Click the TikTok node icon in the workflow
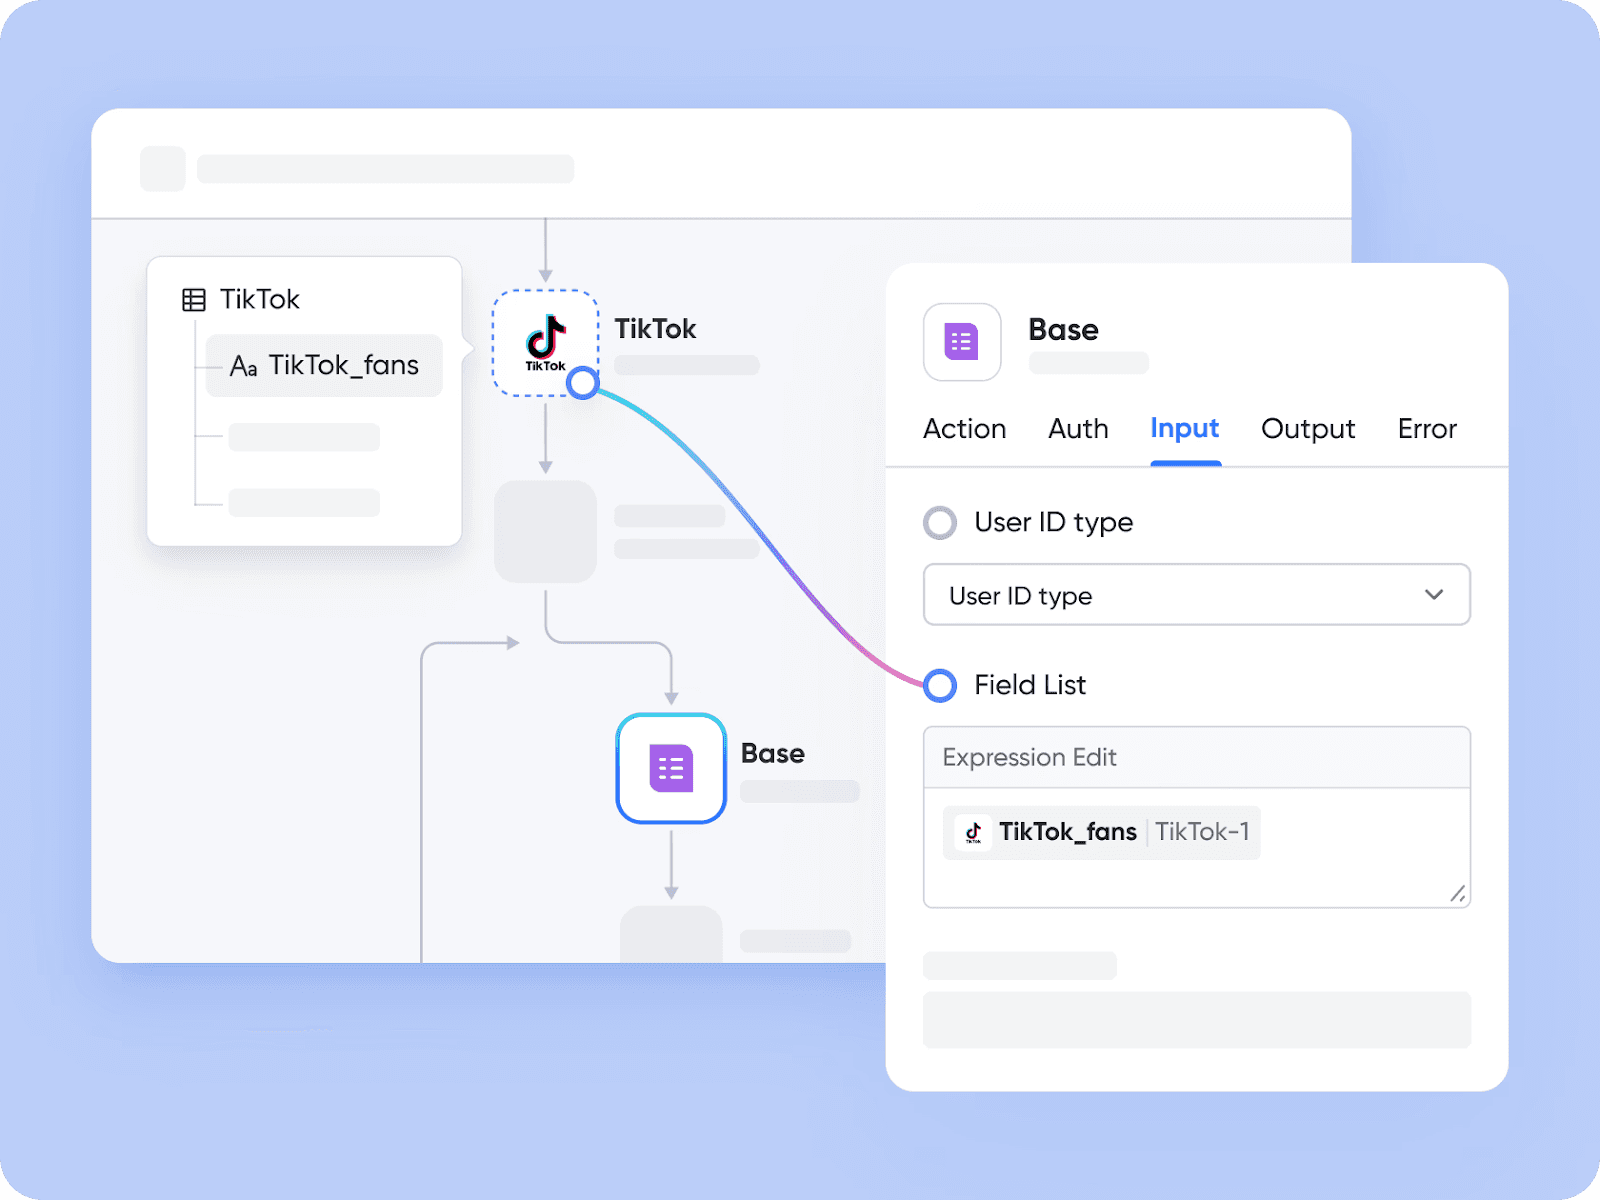 (546, 342)
